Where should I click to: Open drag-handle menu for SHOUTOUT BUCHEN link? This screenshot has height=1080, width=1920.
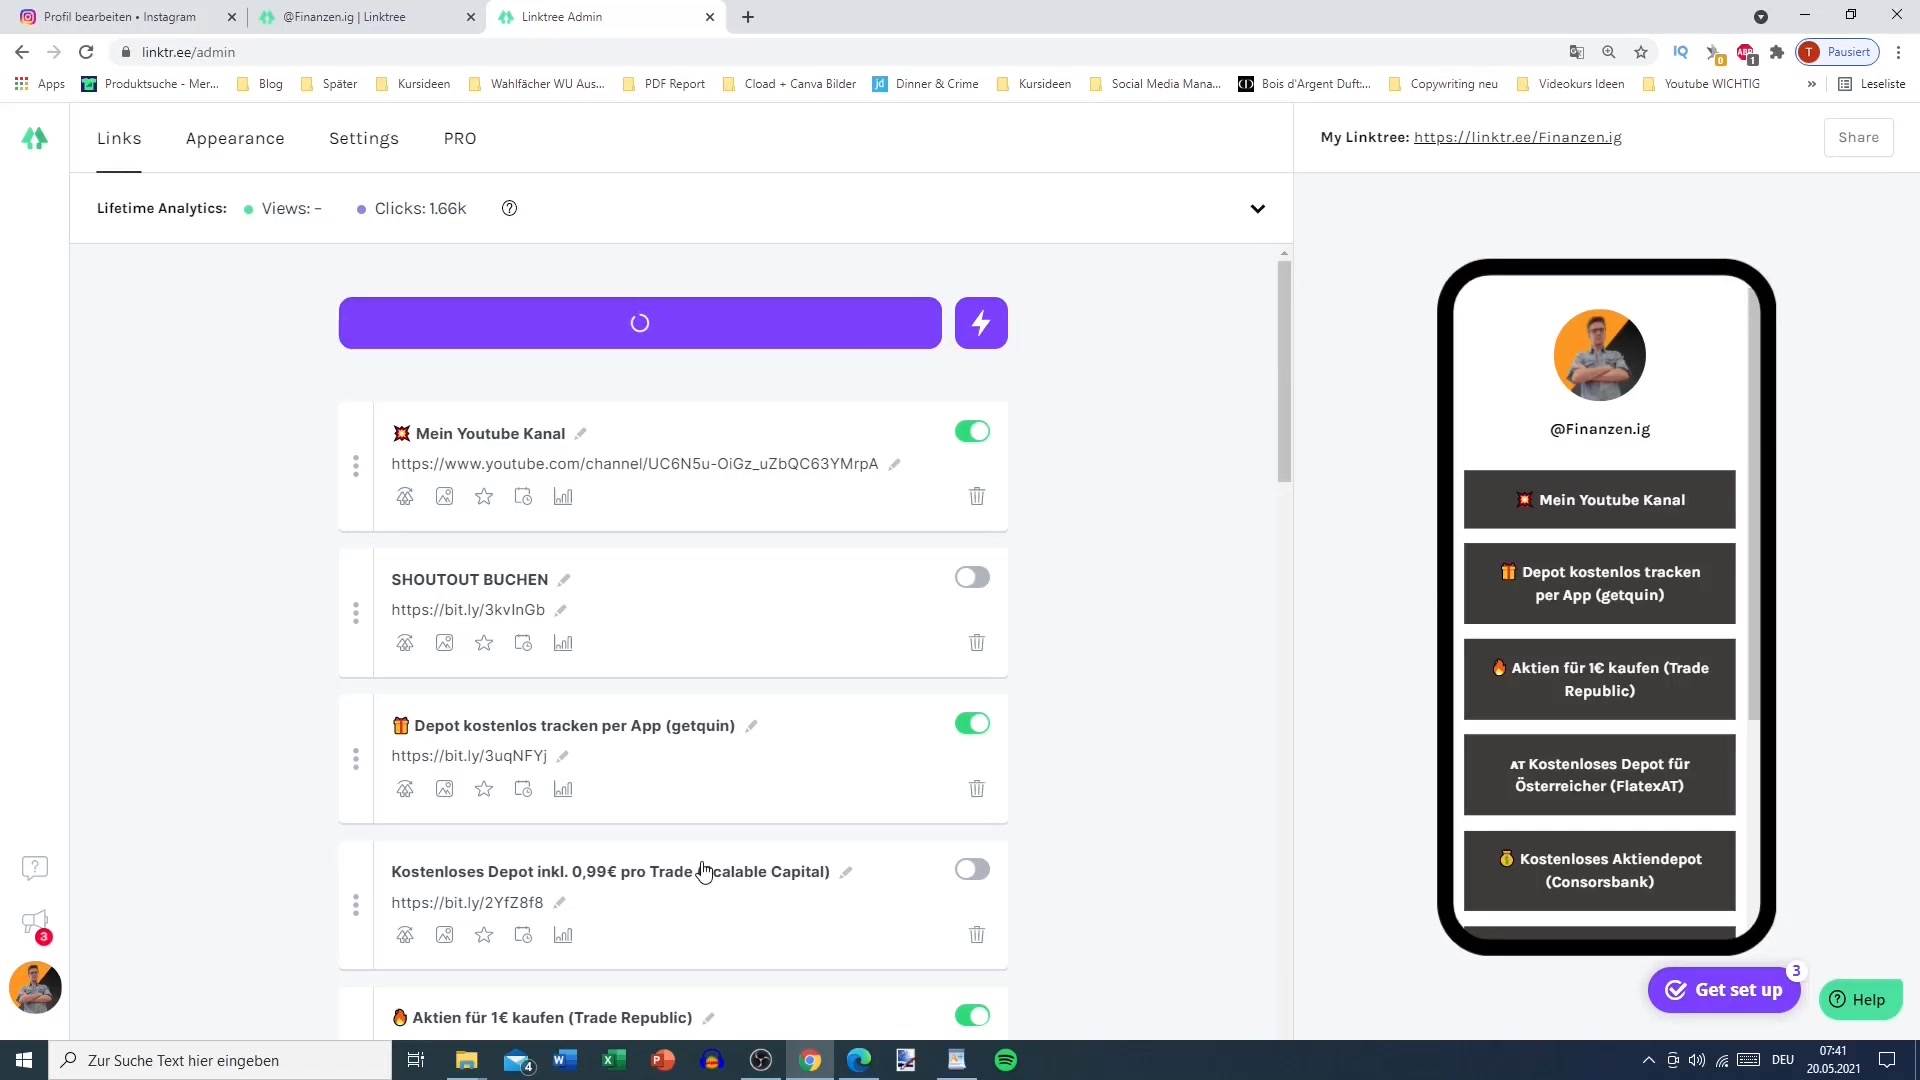coord(356,612)
